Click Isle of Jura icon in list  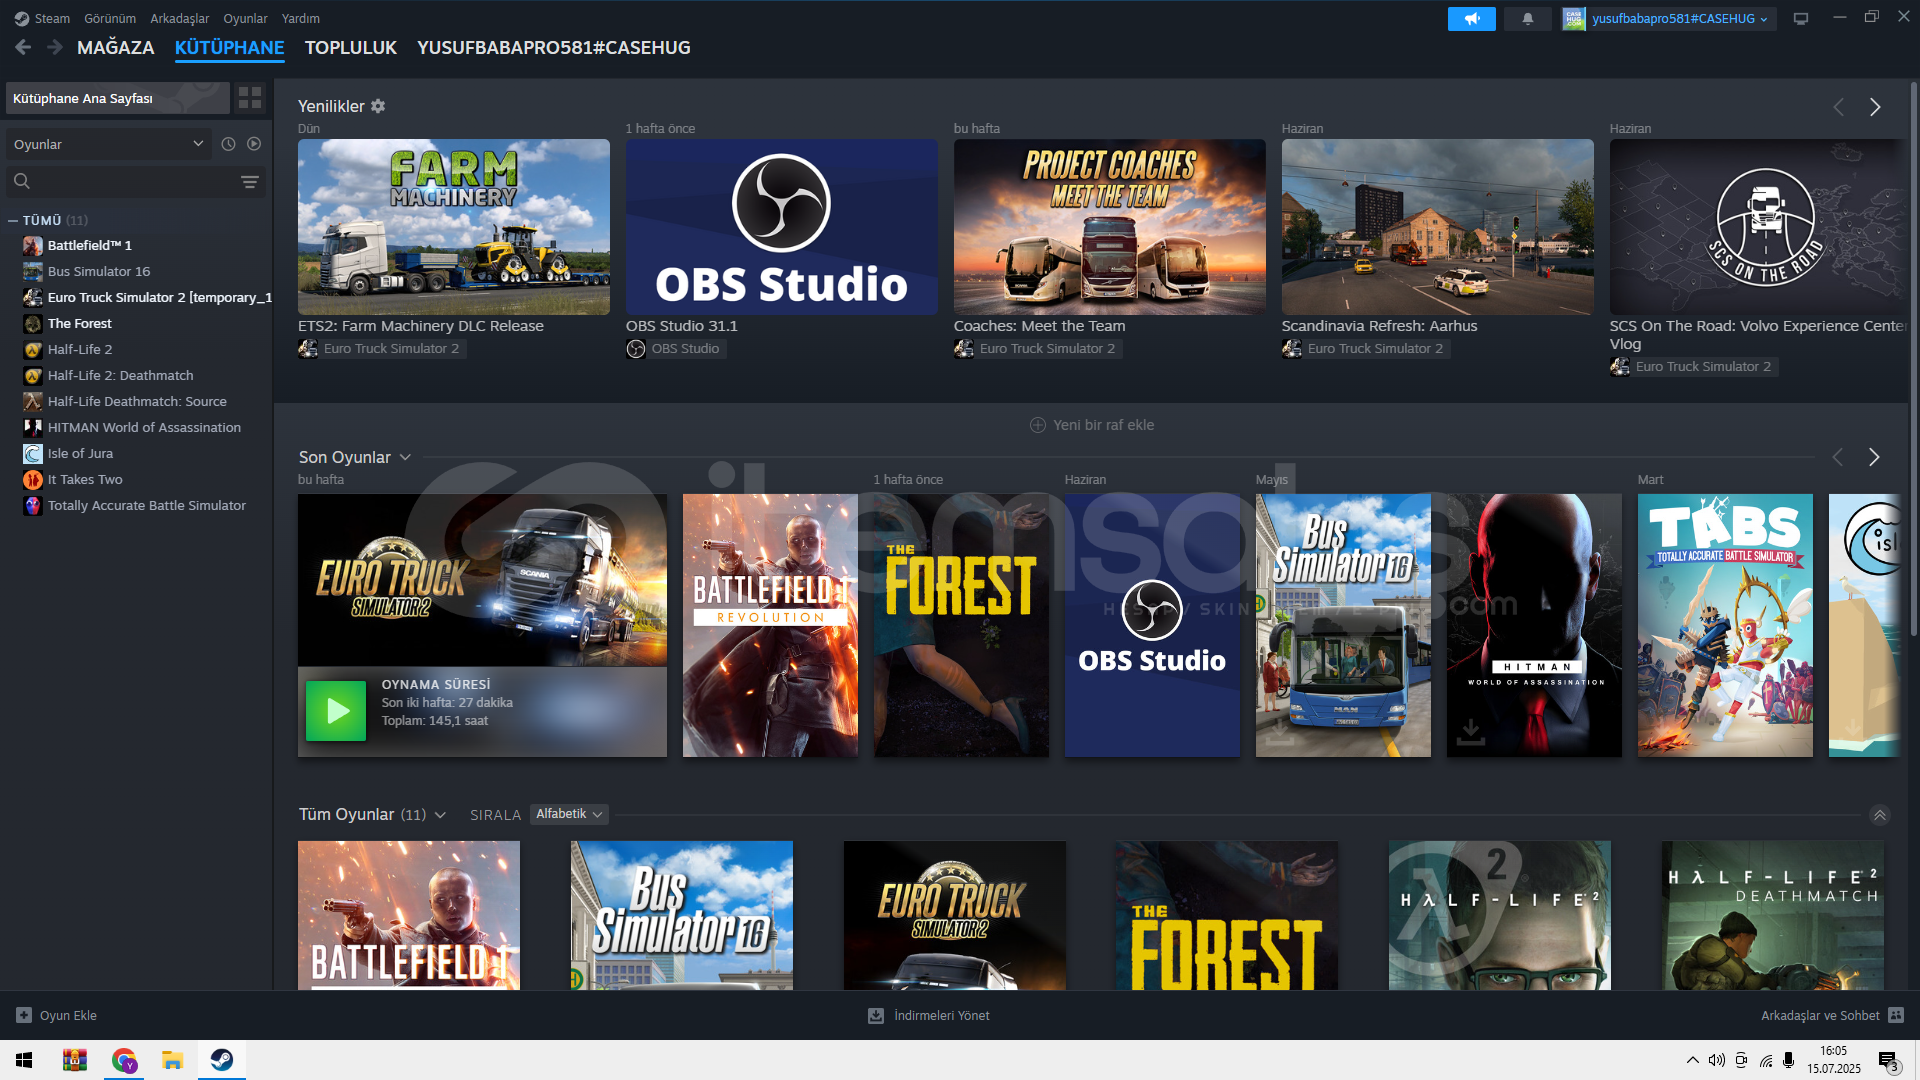pyautogui.click(x=33, y=453)
